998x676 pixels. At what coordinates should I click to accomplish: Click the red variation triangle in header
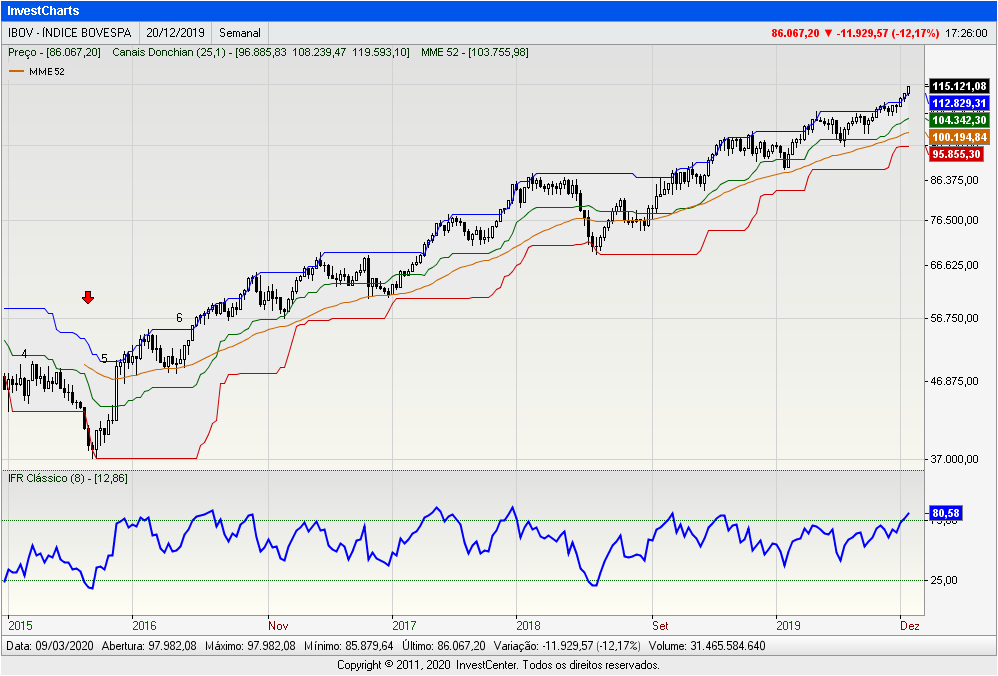(828, 33)
